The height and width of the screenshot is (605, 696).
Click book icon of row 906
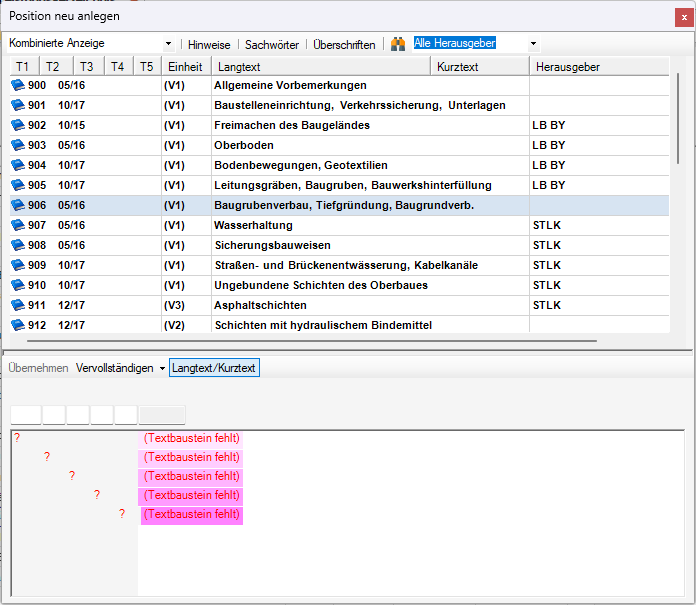click(x=18, y=205)
